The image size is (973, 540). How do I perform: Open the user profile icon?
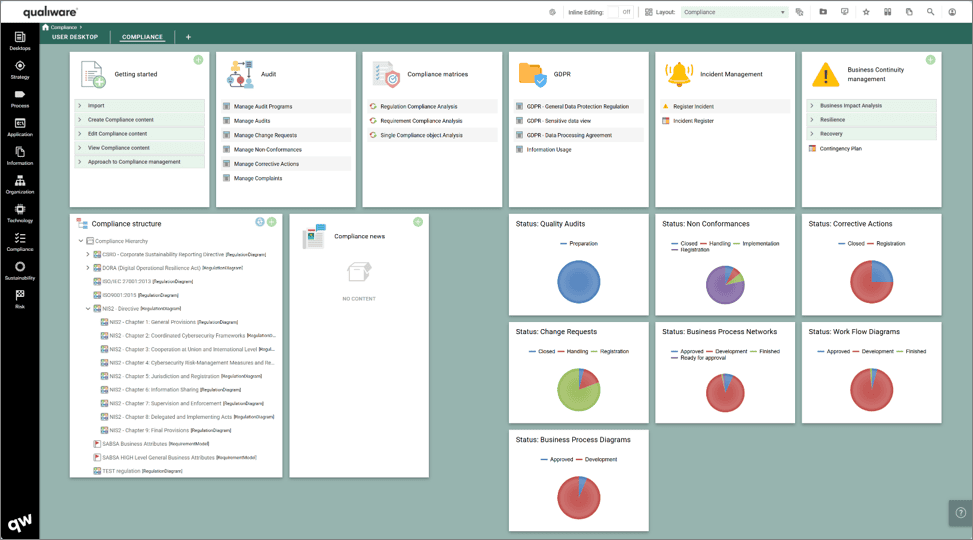[x=952, y=12]
